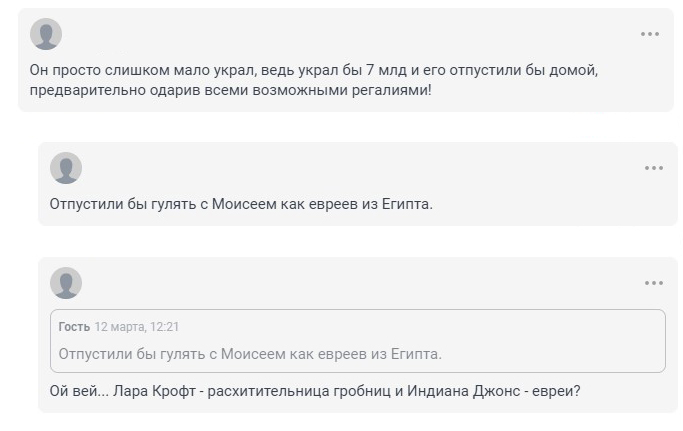Click the avatar on the Лара Крофт comment

[66, 283]
